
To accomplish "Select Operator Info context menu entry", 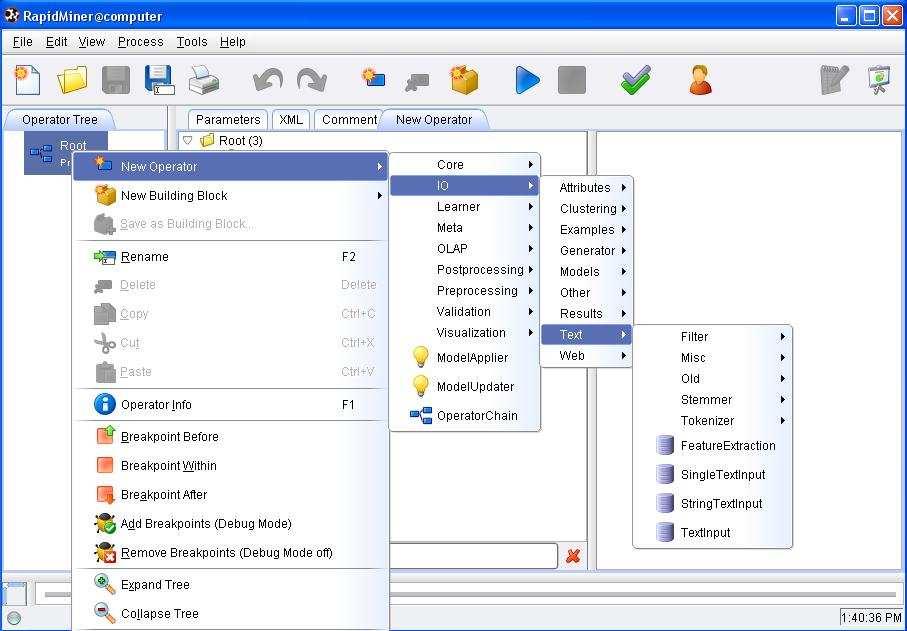I will tap(231, 404).
